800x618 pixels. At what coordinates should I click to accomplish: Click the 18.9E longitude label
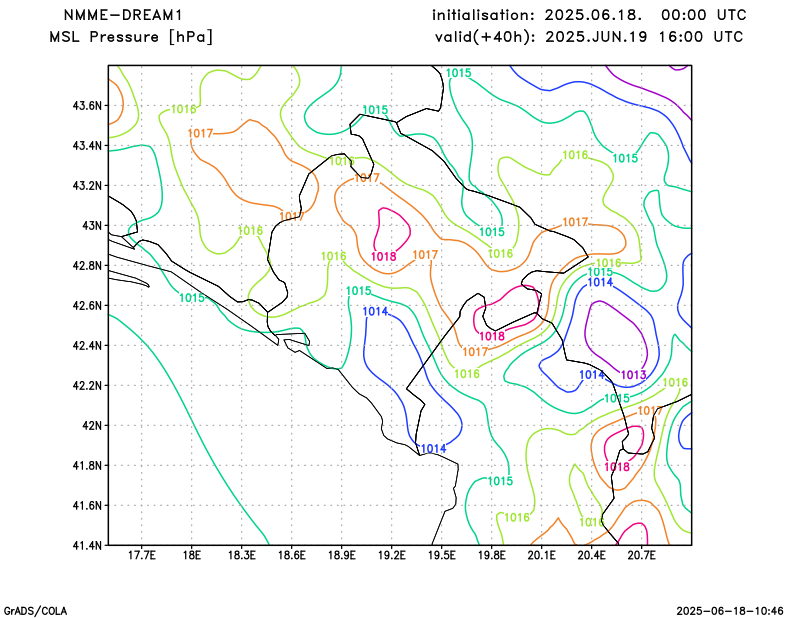(x=342, y=556)
